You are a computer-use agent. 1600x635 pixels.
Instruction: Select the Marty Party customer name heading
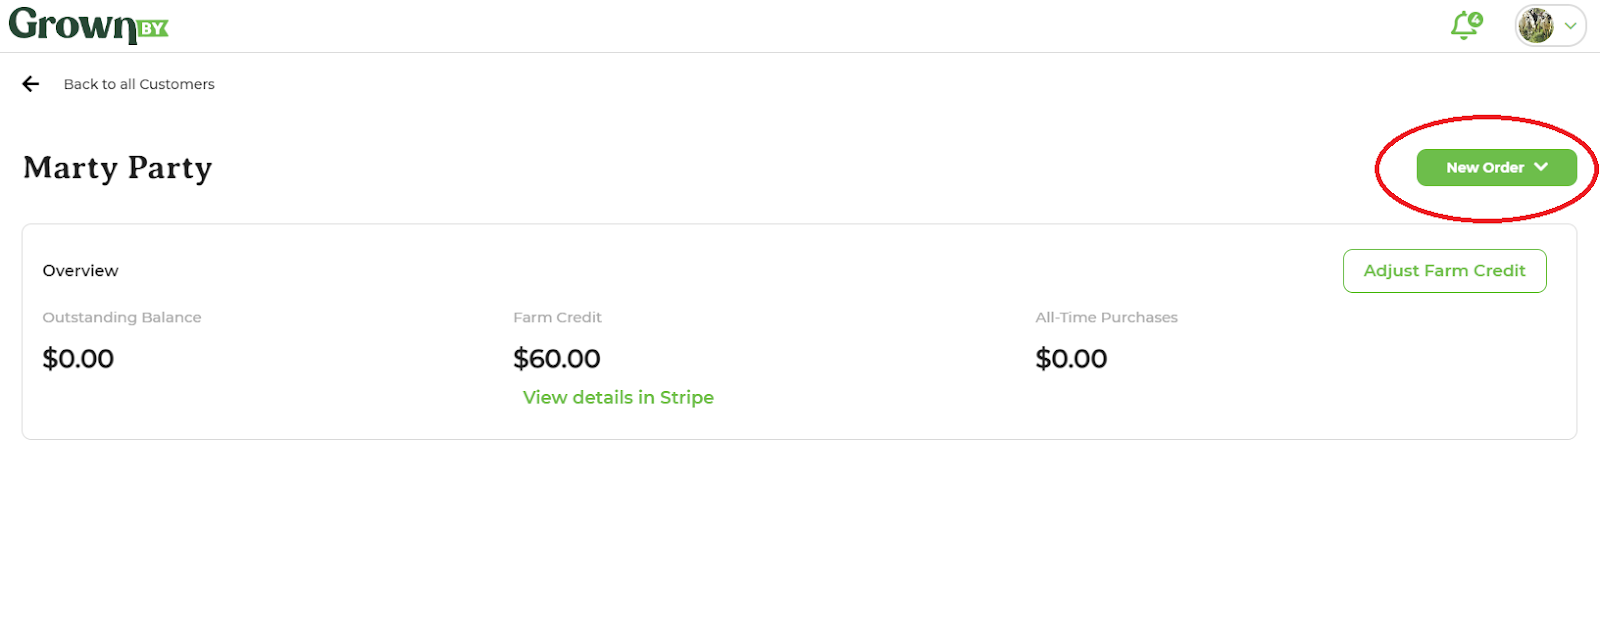[118, 168]
